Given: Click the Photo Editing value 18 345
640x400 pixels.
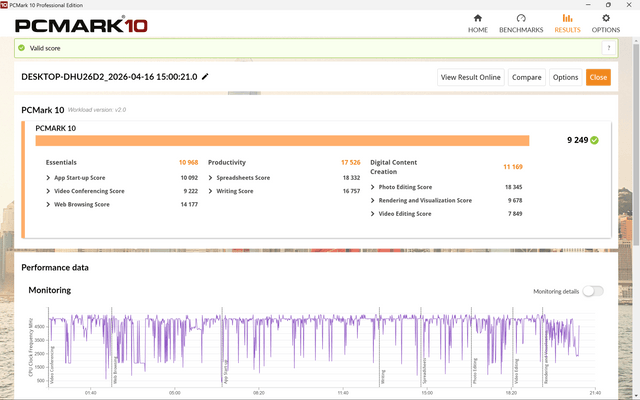Looking at the screenshot, I should (x=513, y=187).
